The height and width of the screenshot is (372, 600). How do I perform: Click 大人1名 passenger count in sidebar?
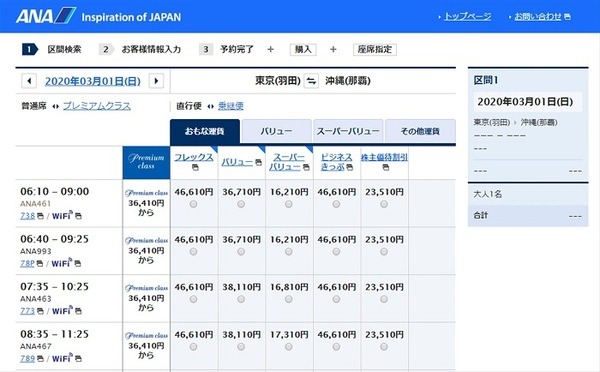[x=488, y=194]
